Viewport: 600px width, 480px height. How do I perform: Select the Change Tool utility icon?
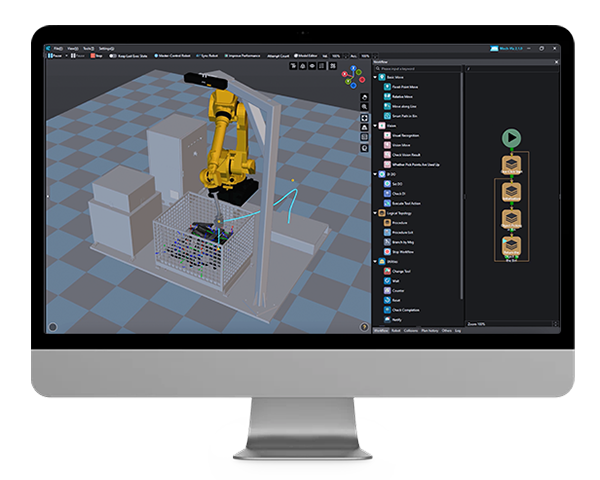pyautogui.click(x=387, y=271)
